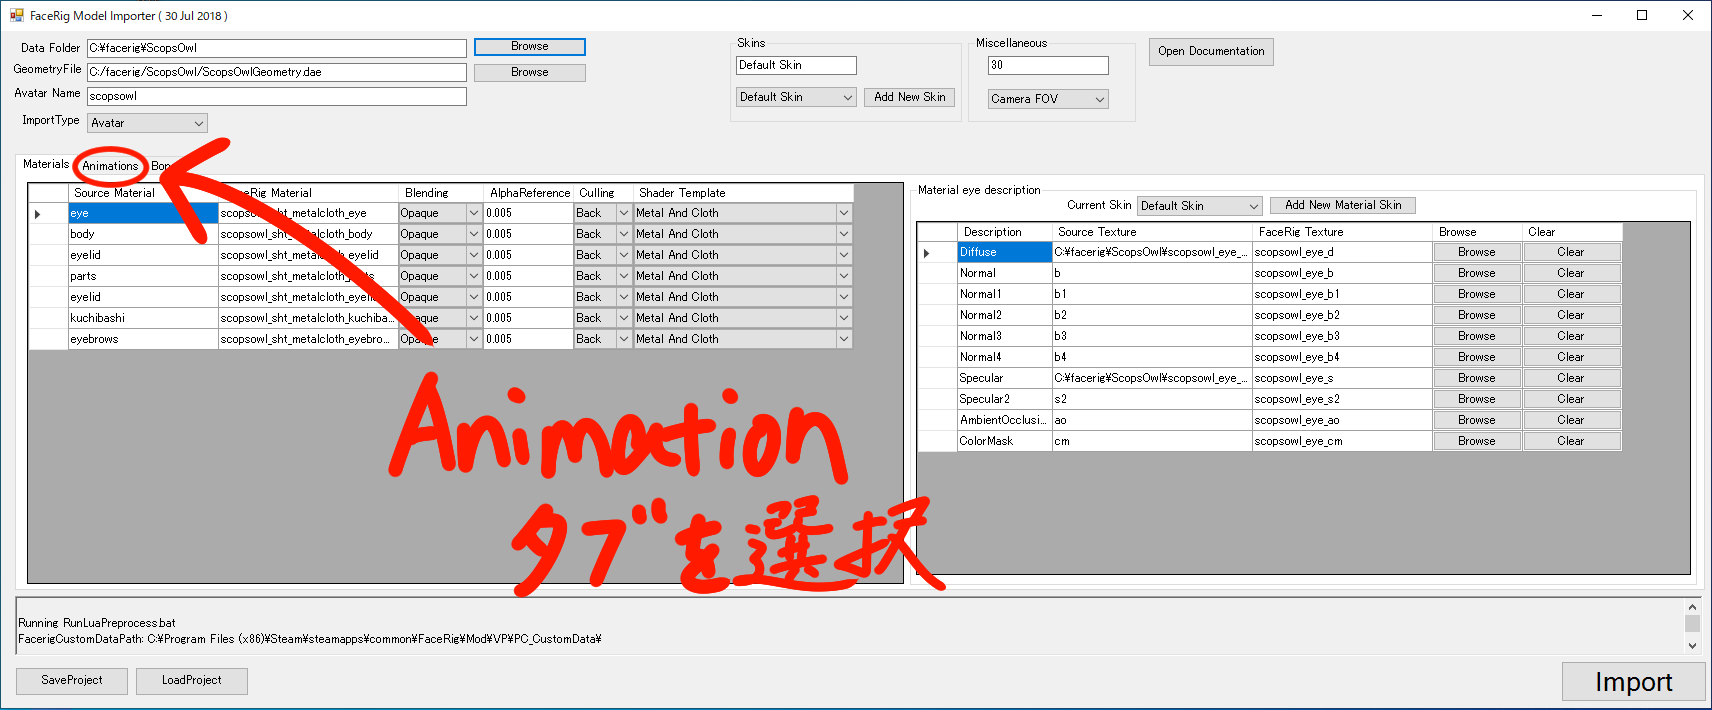This screenshot has height=710, width=1712.
Task: Switch to the Animations tab
Action: [x=110, y=166]
